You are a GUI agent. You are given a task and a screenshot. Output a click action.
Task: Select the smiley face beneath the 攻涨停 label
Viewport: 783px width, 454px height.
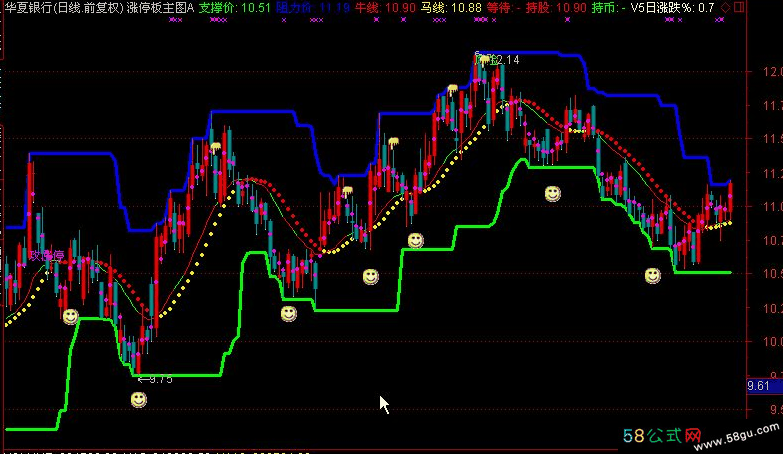[70, 316]
